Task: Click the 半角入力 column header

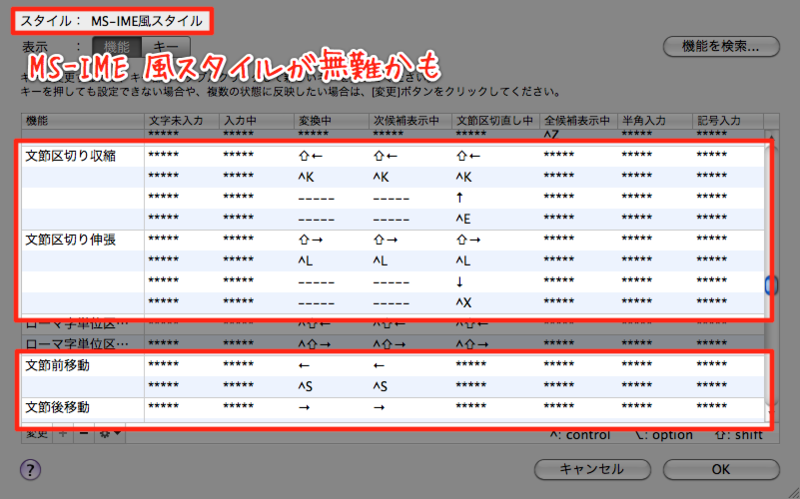Action: coord(655,121)
